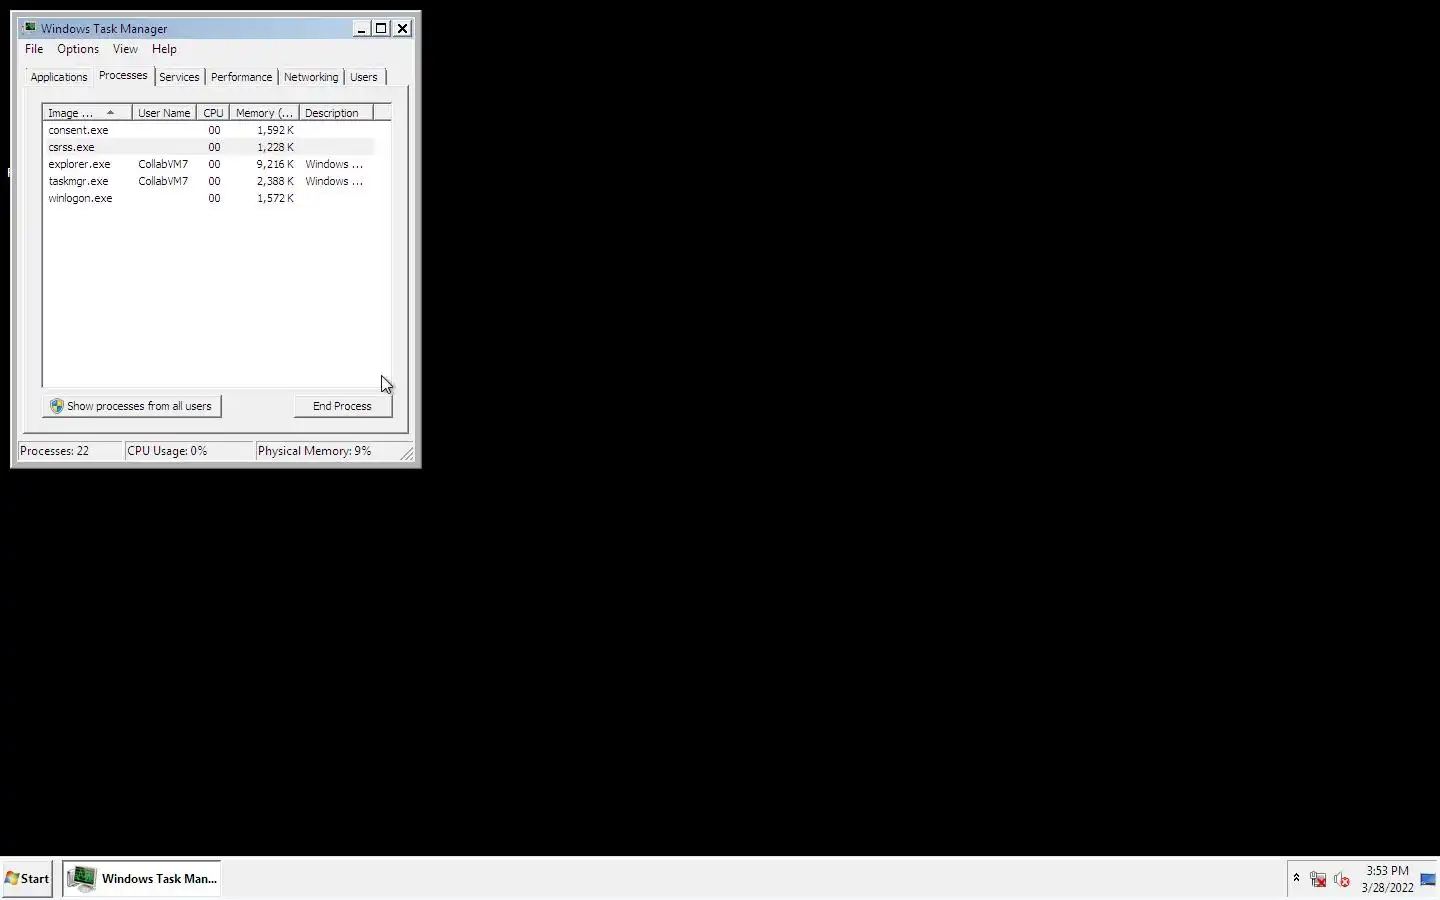
Task: Sort by User Name column header
Action: point(164,113)
